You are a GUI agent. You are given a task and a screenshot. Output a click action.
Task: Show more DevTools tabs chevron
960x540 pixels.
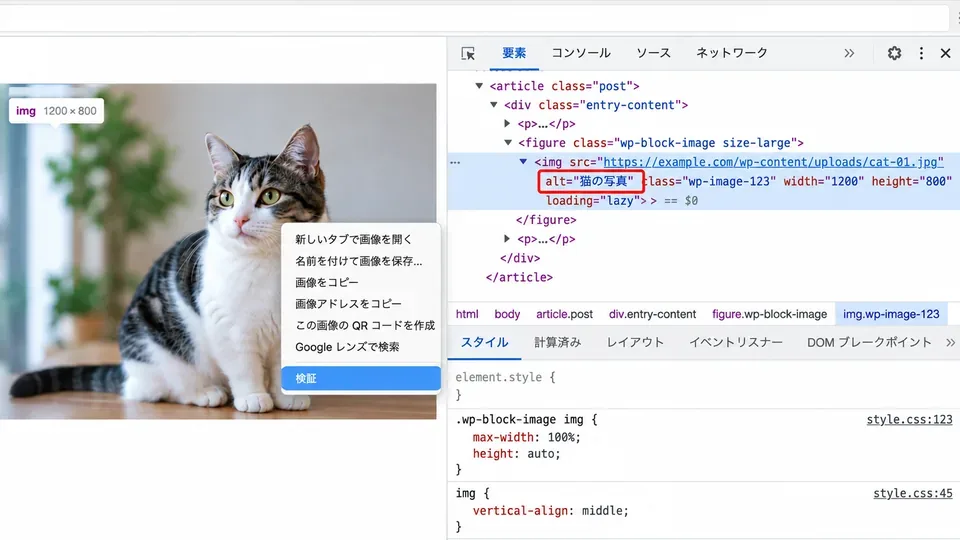[x=849, y=53]
